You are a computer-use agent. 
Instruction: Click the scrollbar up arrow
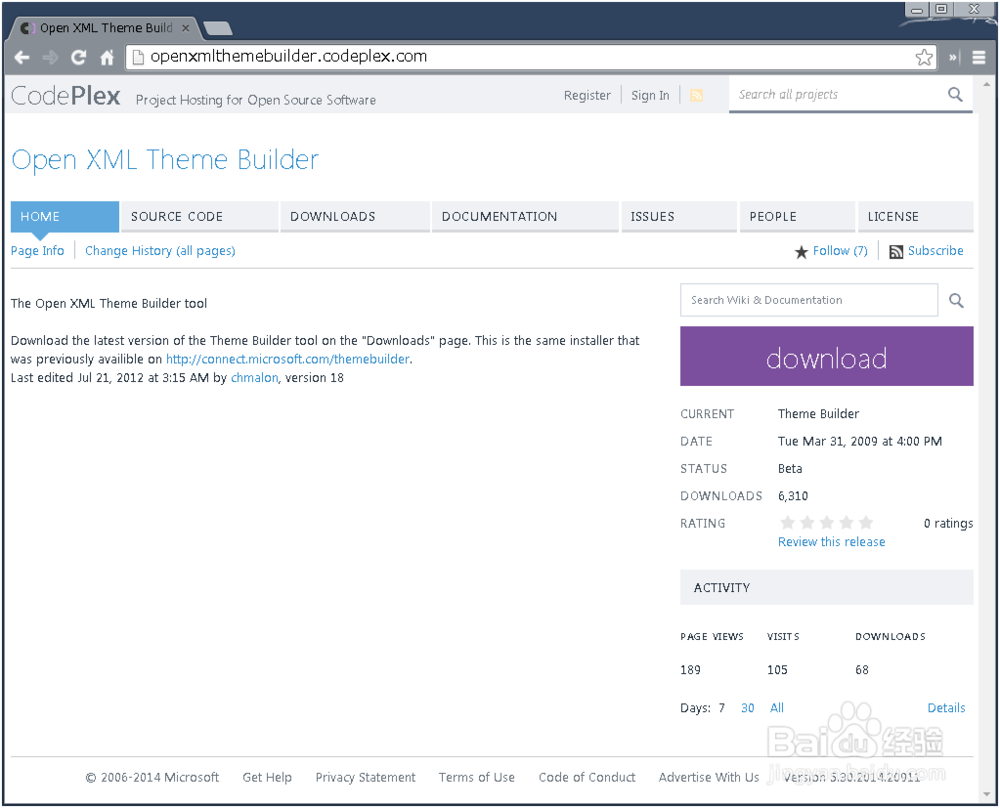[x=987, y=84]
